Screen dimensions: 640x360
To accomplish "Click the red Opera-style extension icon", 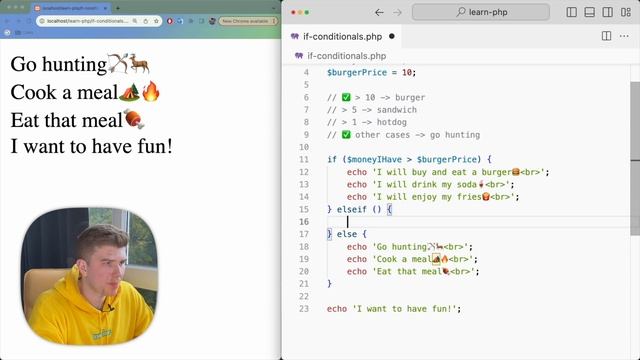I will click(170, 21).
